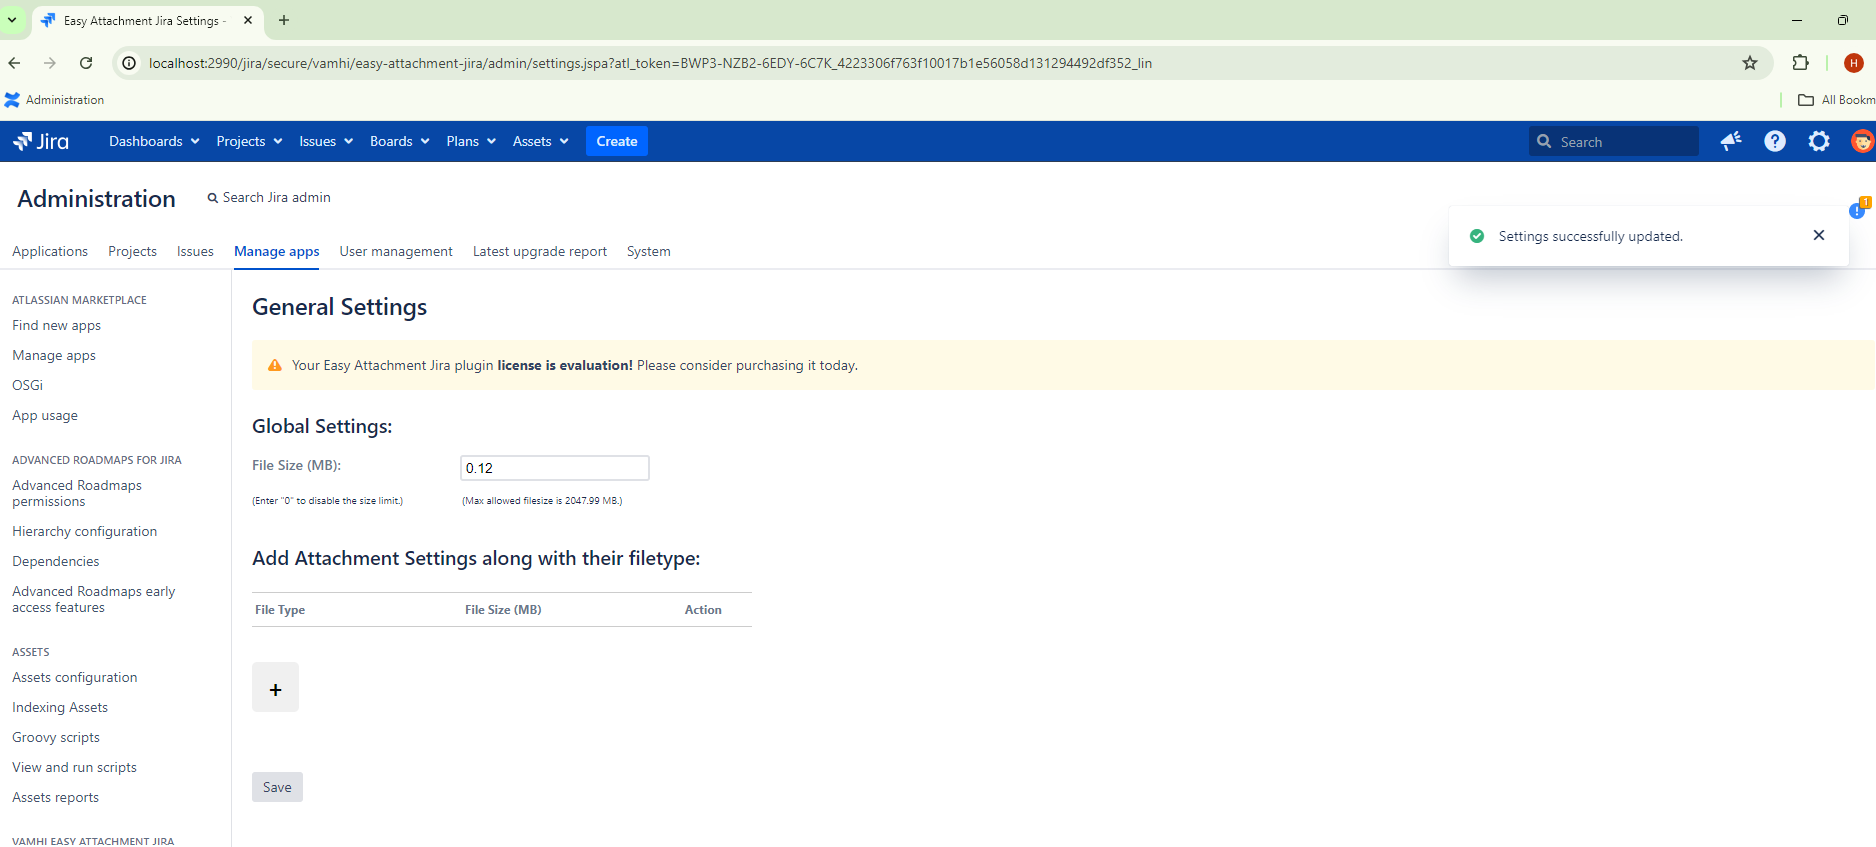The height and width of the screenshot is (847, 1876).
Task: Open the Boards dropdown menu
Action: pos(399,141)
